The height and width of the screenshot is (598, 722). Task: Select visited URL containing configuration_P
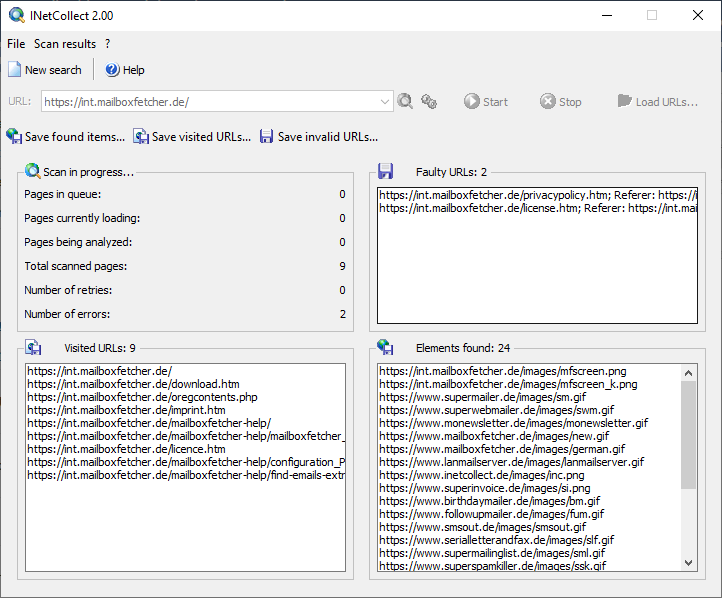pyautogui.click(x=186, y=462)
